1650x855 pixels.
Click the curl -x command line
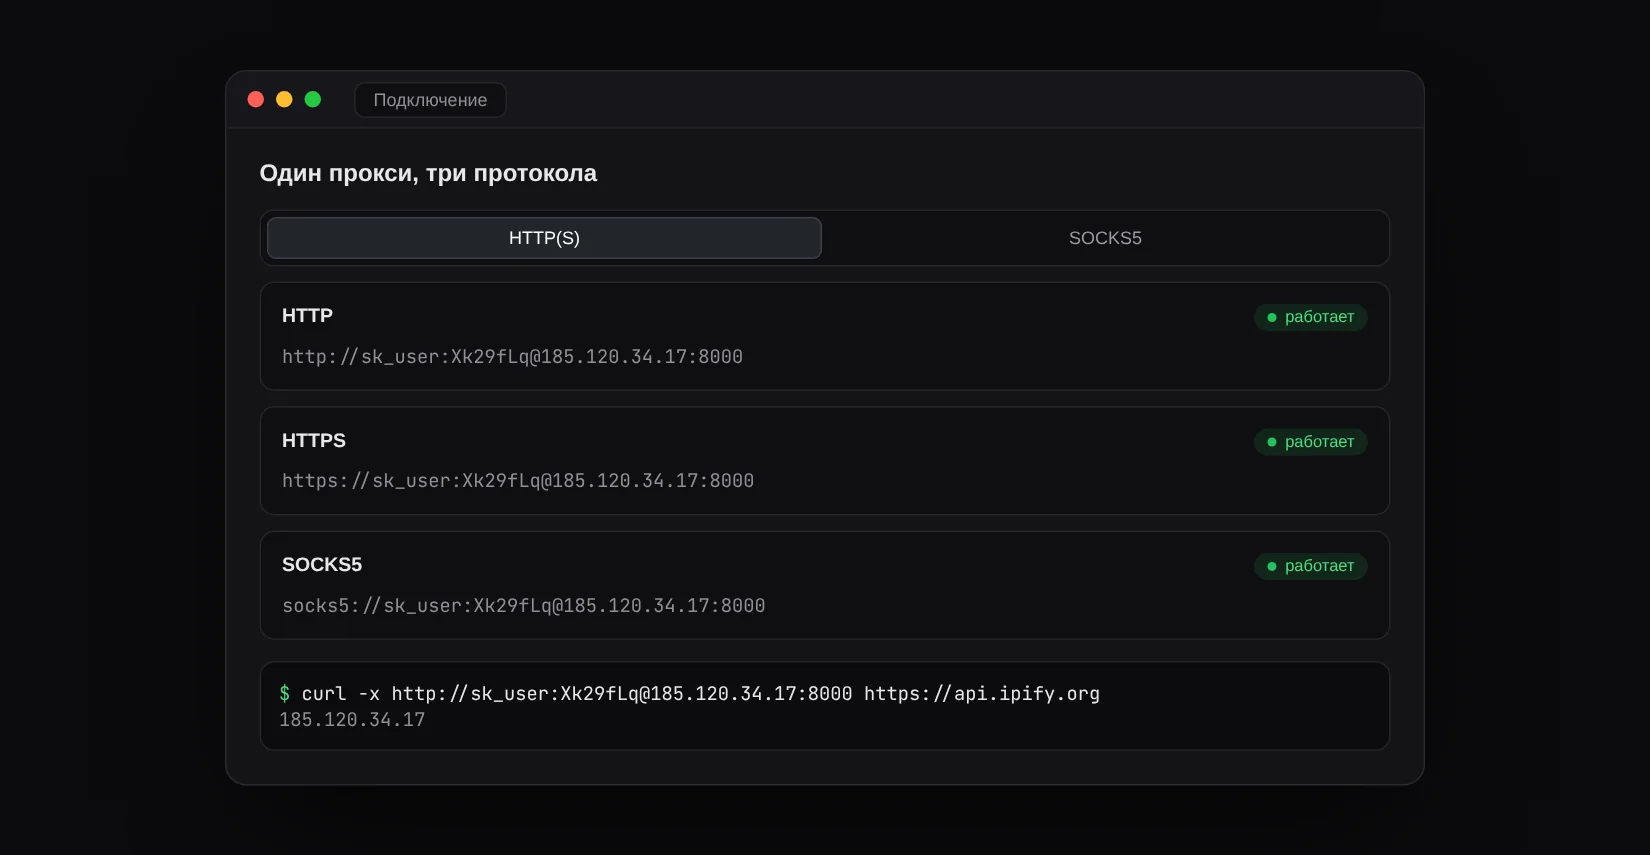tap(700, 694)
